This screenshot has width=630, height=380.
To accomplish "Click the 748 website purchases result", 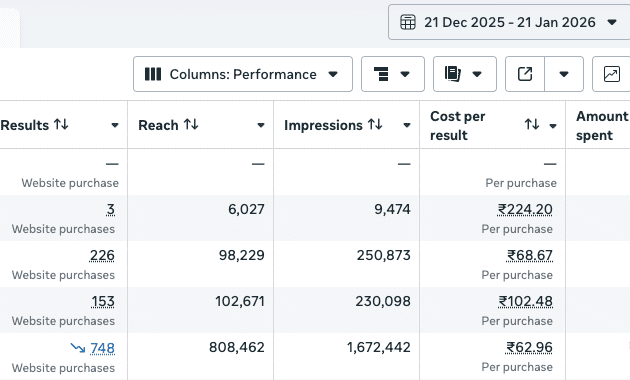I will pos(102,348).
